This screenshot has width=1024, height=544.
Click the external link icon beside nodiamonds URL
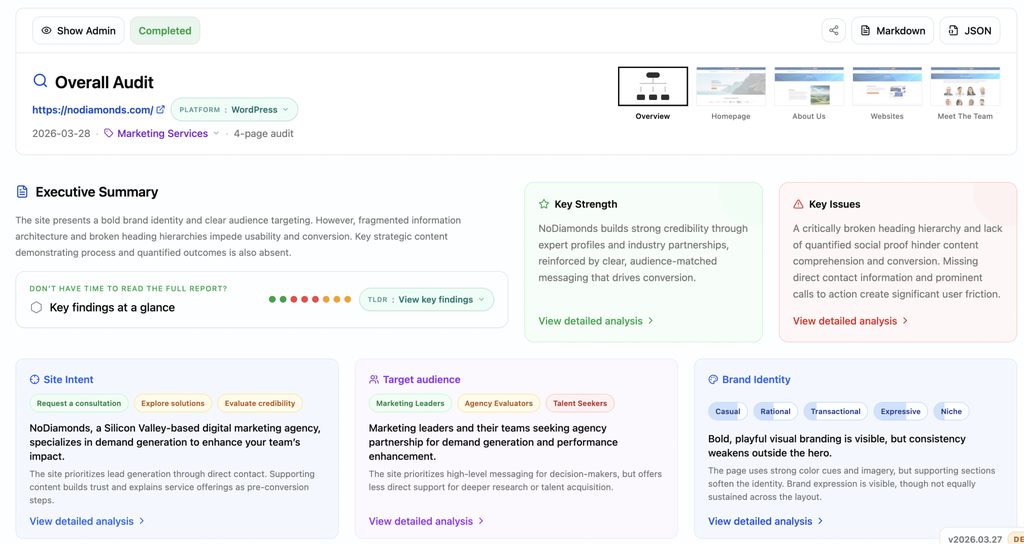[161, 110]
